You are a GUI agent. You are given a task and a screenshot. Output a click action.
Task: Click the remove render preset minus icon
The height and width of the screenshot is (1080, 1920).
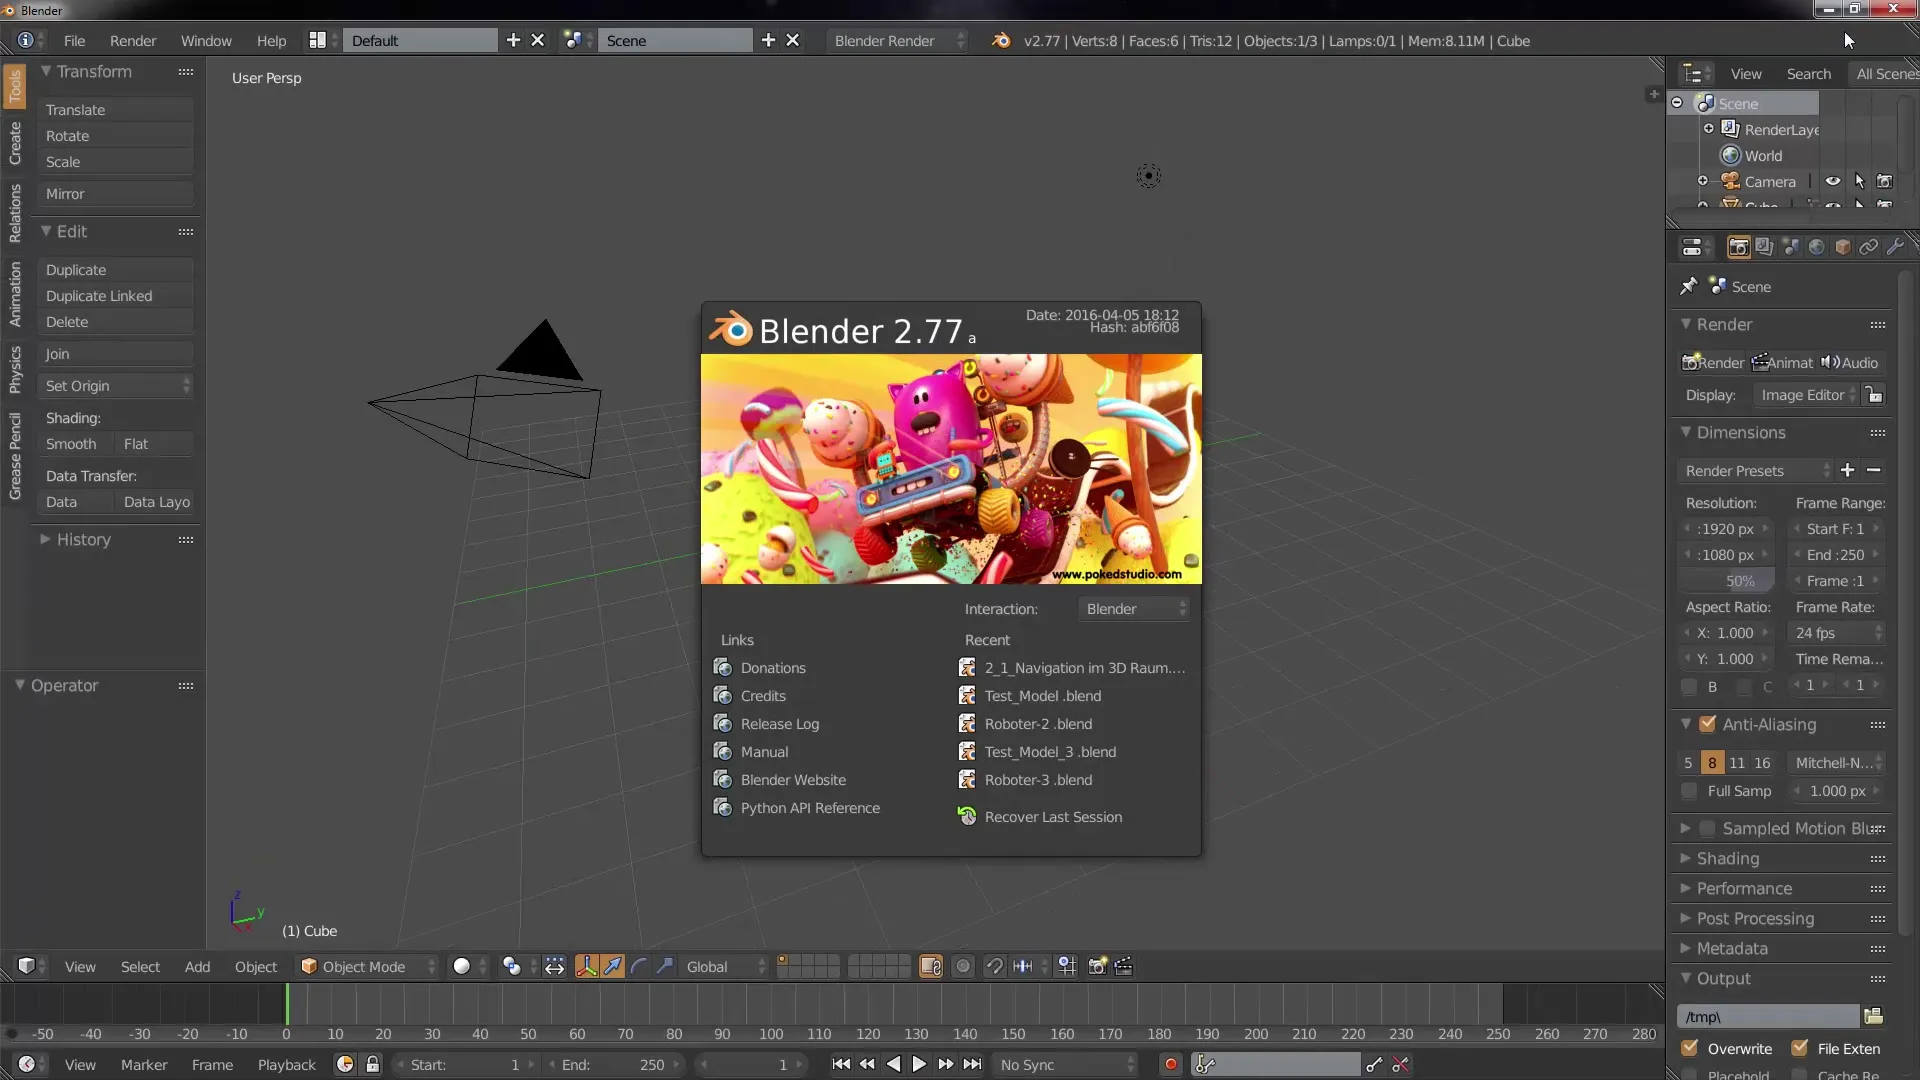pos(1874,470)
